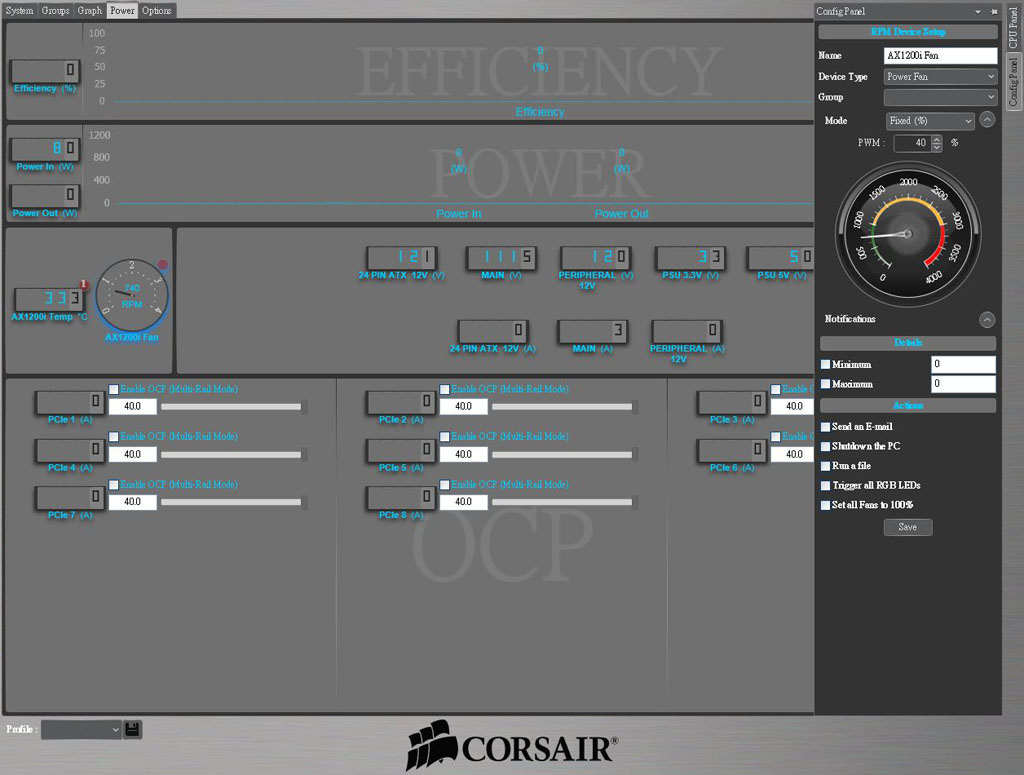Click PCIe 3 OCP value 40.0 field

pos(793,406)
